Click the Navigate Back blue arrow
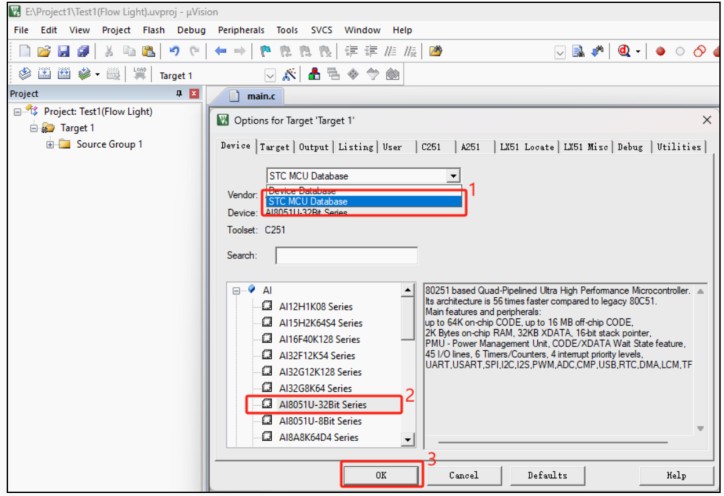Screen dimensions: 724x496 (221, 51)
